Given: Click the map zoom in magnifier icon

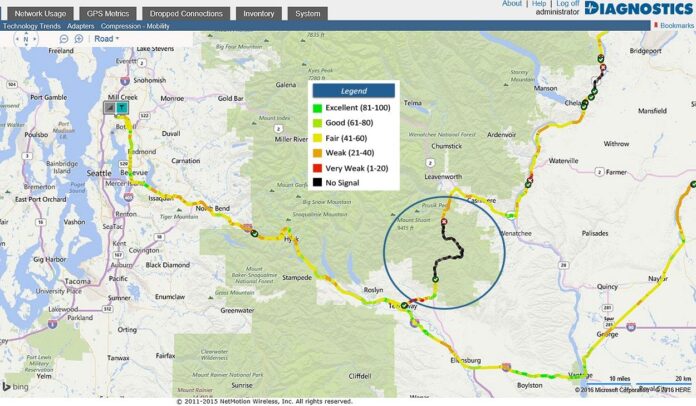Looking at the screenshot, I should click(78, 39).
